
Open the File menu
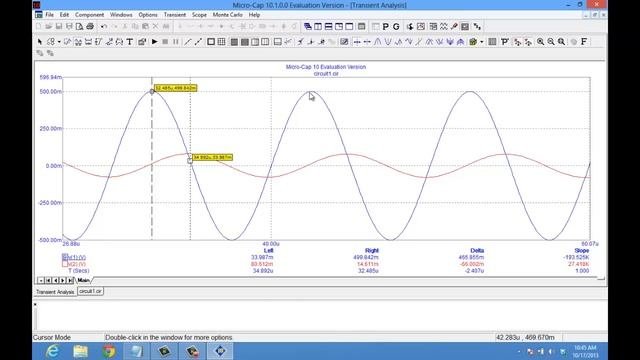pos(49,15)
